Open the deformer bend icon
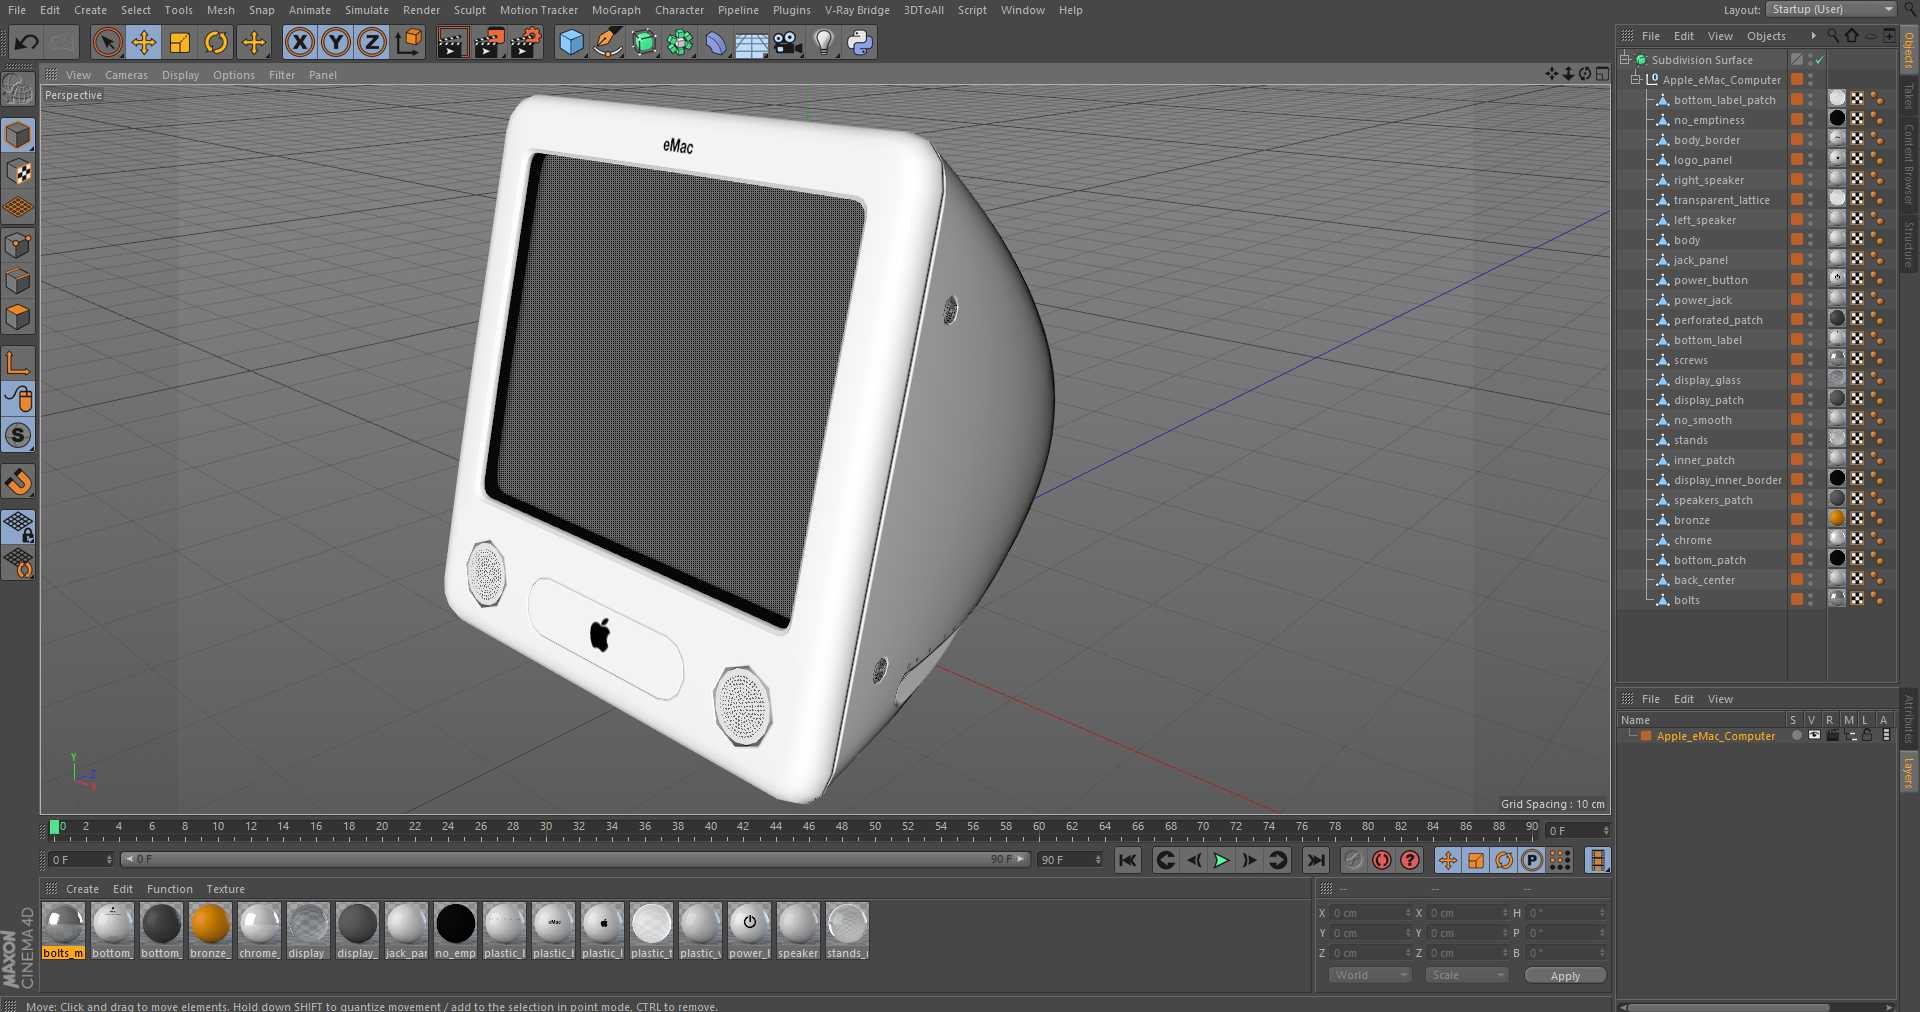Viewport: 1920px width, 1012px height. tap(716, 42)
